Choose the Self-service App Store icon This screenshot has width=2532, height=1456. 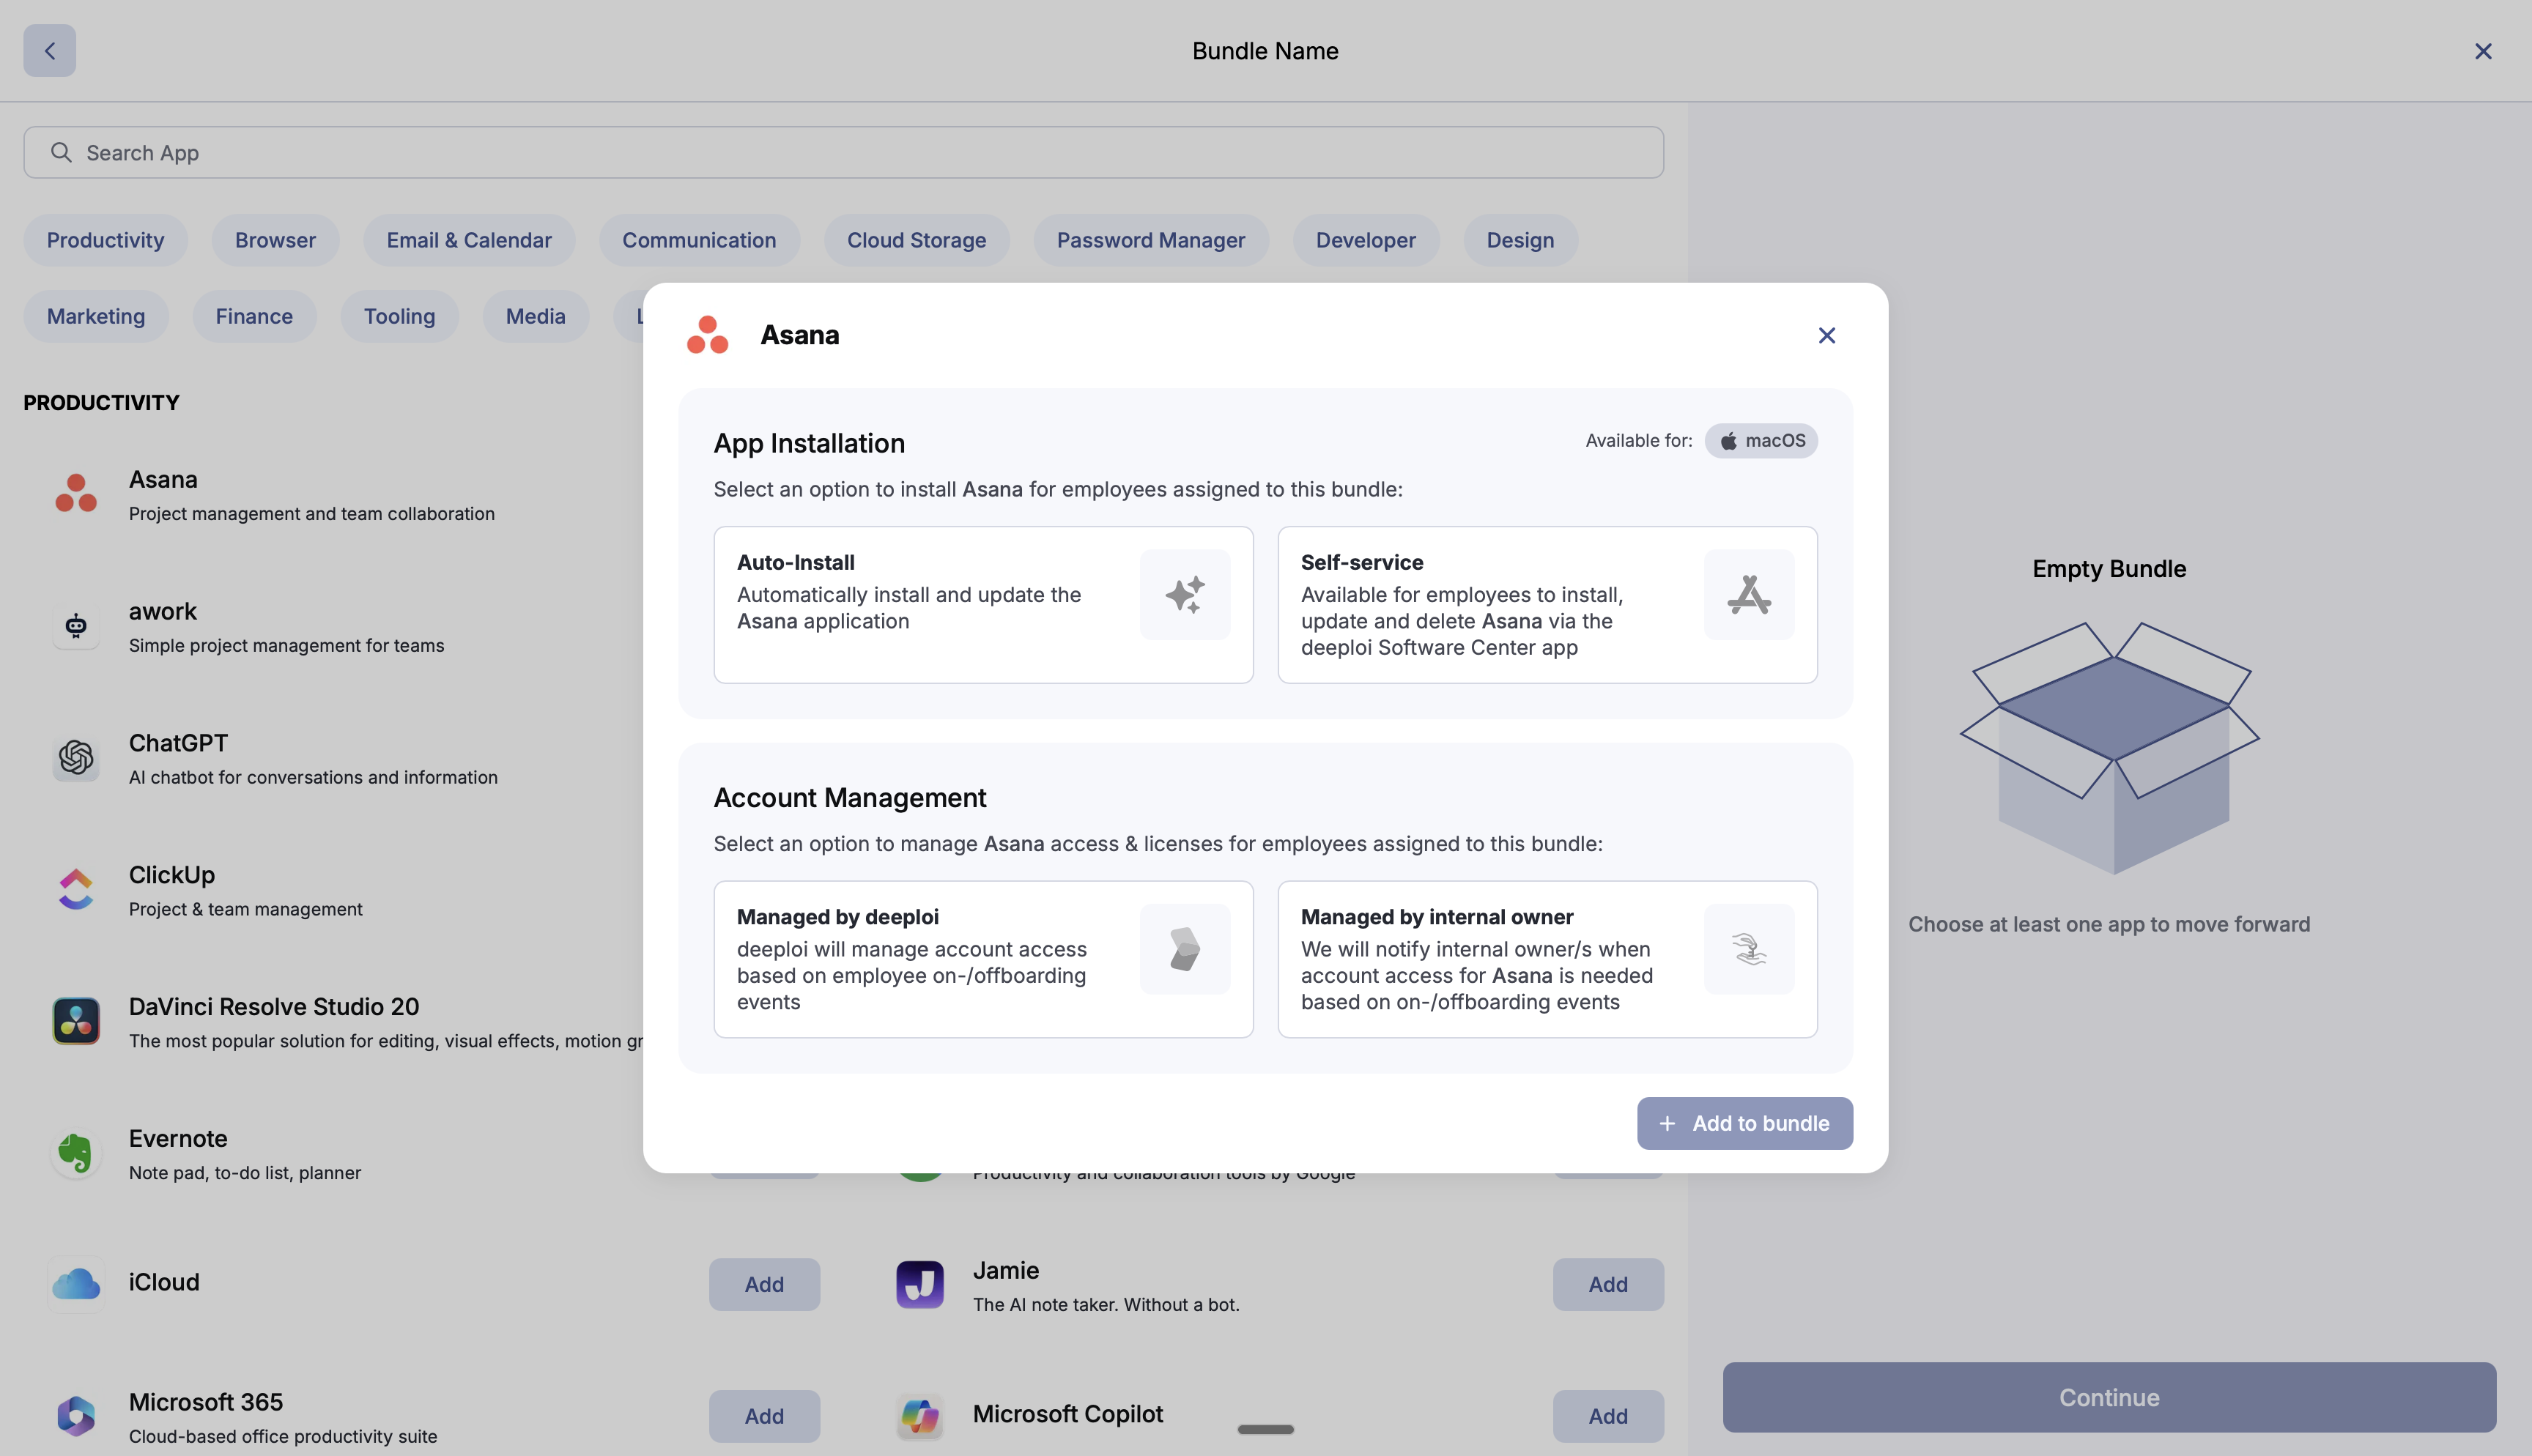pos(1748,595)
